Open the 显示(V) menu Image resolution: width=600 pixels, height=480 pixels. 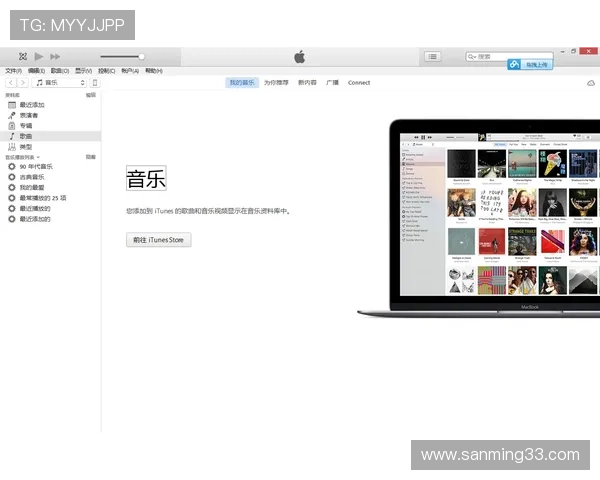[83, 71]
